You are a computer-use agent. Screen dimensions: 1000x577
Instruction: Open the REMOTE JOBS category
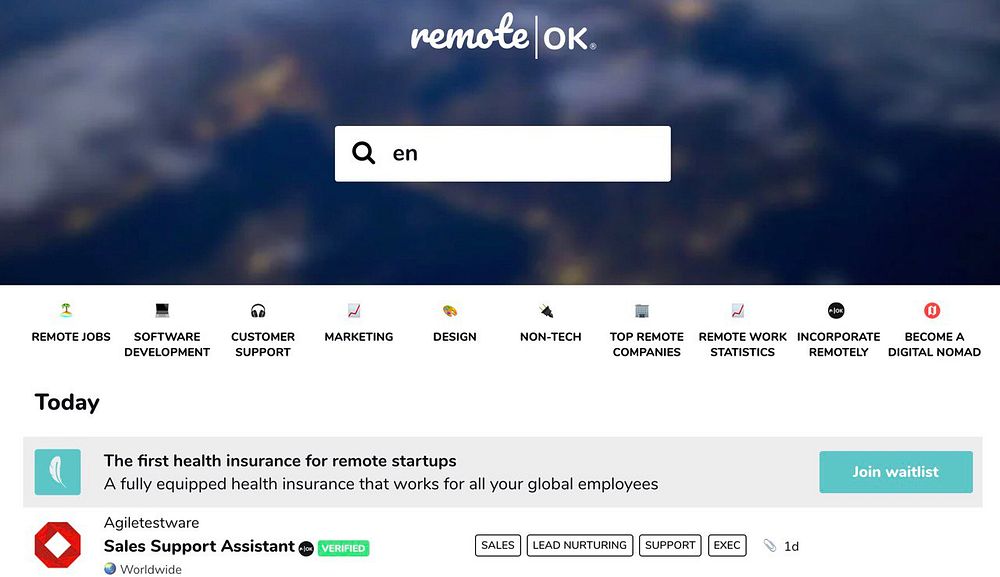[71, 337]
